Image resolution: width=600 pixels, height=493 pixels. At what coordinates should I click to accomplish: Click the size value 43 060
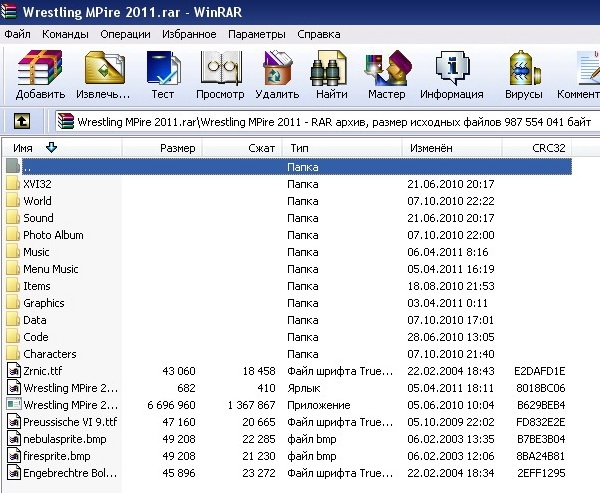(x=179, y=371)
